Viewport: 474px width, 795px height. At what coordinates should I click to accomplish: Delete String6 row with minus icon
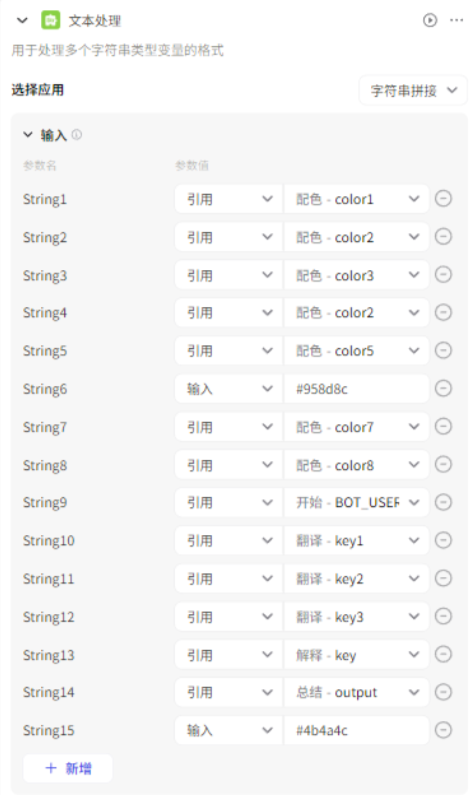pos(444,389)
